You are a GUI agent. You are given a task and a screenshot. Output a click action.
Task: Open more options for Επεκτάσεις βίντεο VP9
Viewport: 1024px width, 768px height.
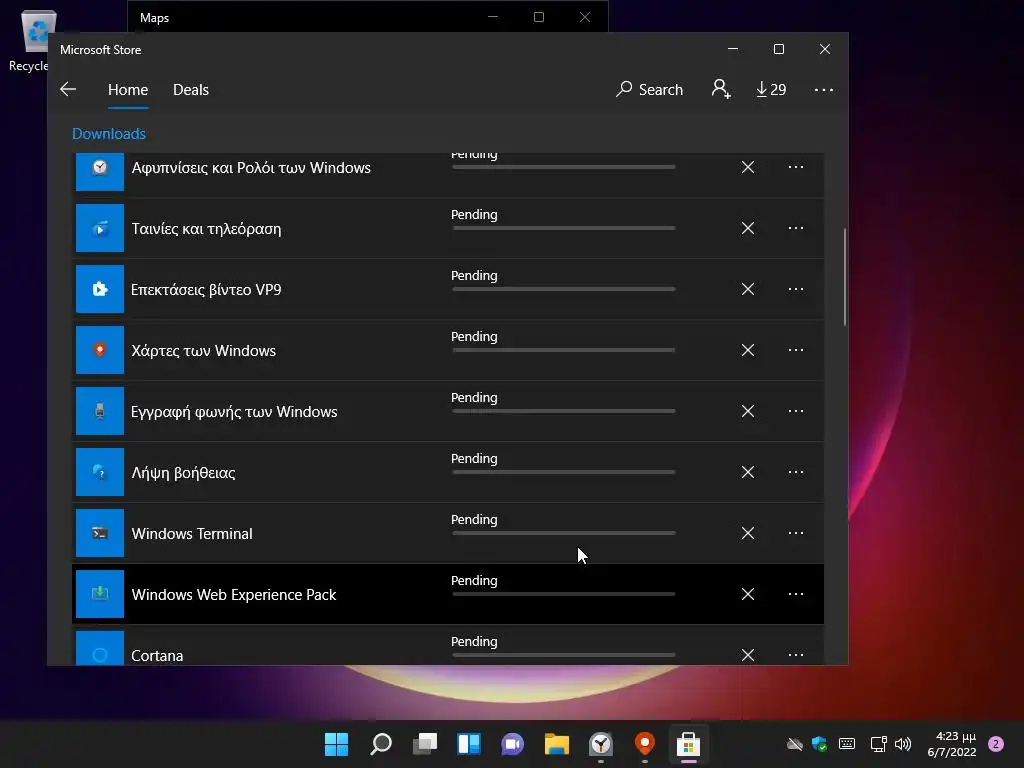coord(795,289)
